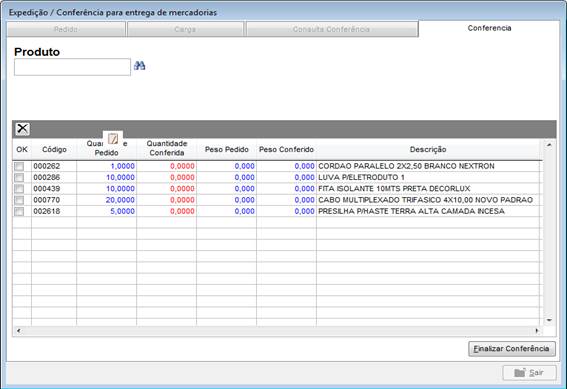Focus the Produto input field
The height and width of the screenshot is (389, 567).
(72, 67)
